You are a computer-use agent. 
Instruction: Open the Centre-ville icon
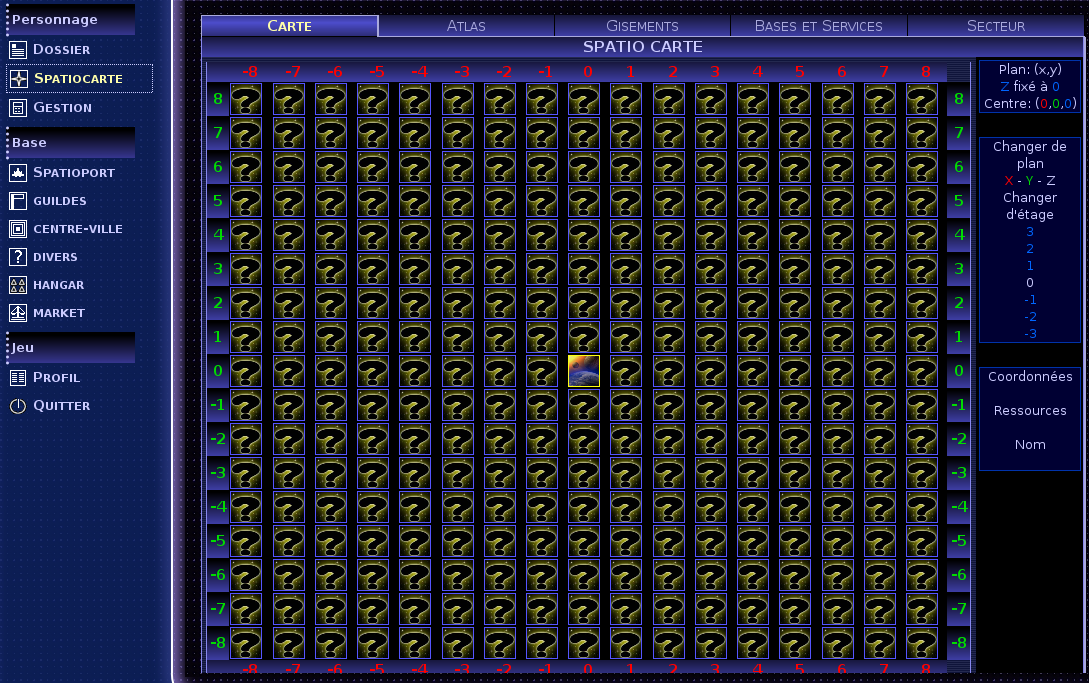pos(17,229)
